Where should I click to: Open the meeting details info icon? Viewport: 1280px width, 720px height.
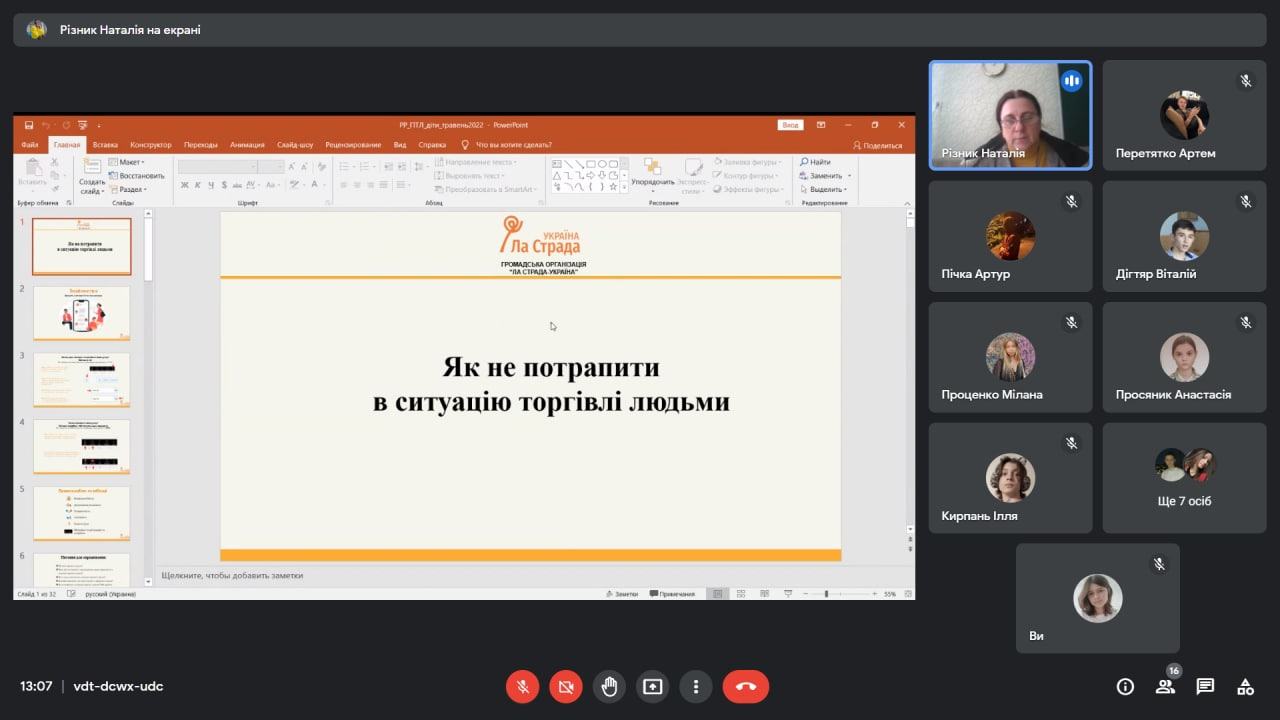tap(1125, 687)
